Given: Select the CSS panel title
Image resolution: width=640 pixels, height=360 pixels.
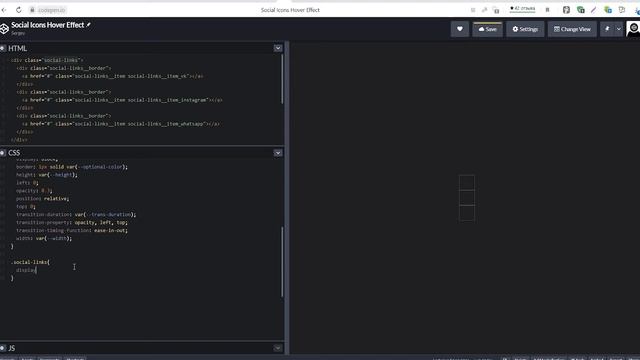Looking at the screenshot, I should tap(14, 153).
